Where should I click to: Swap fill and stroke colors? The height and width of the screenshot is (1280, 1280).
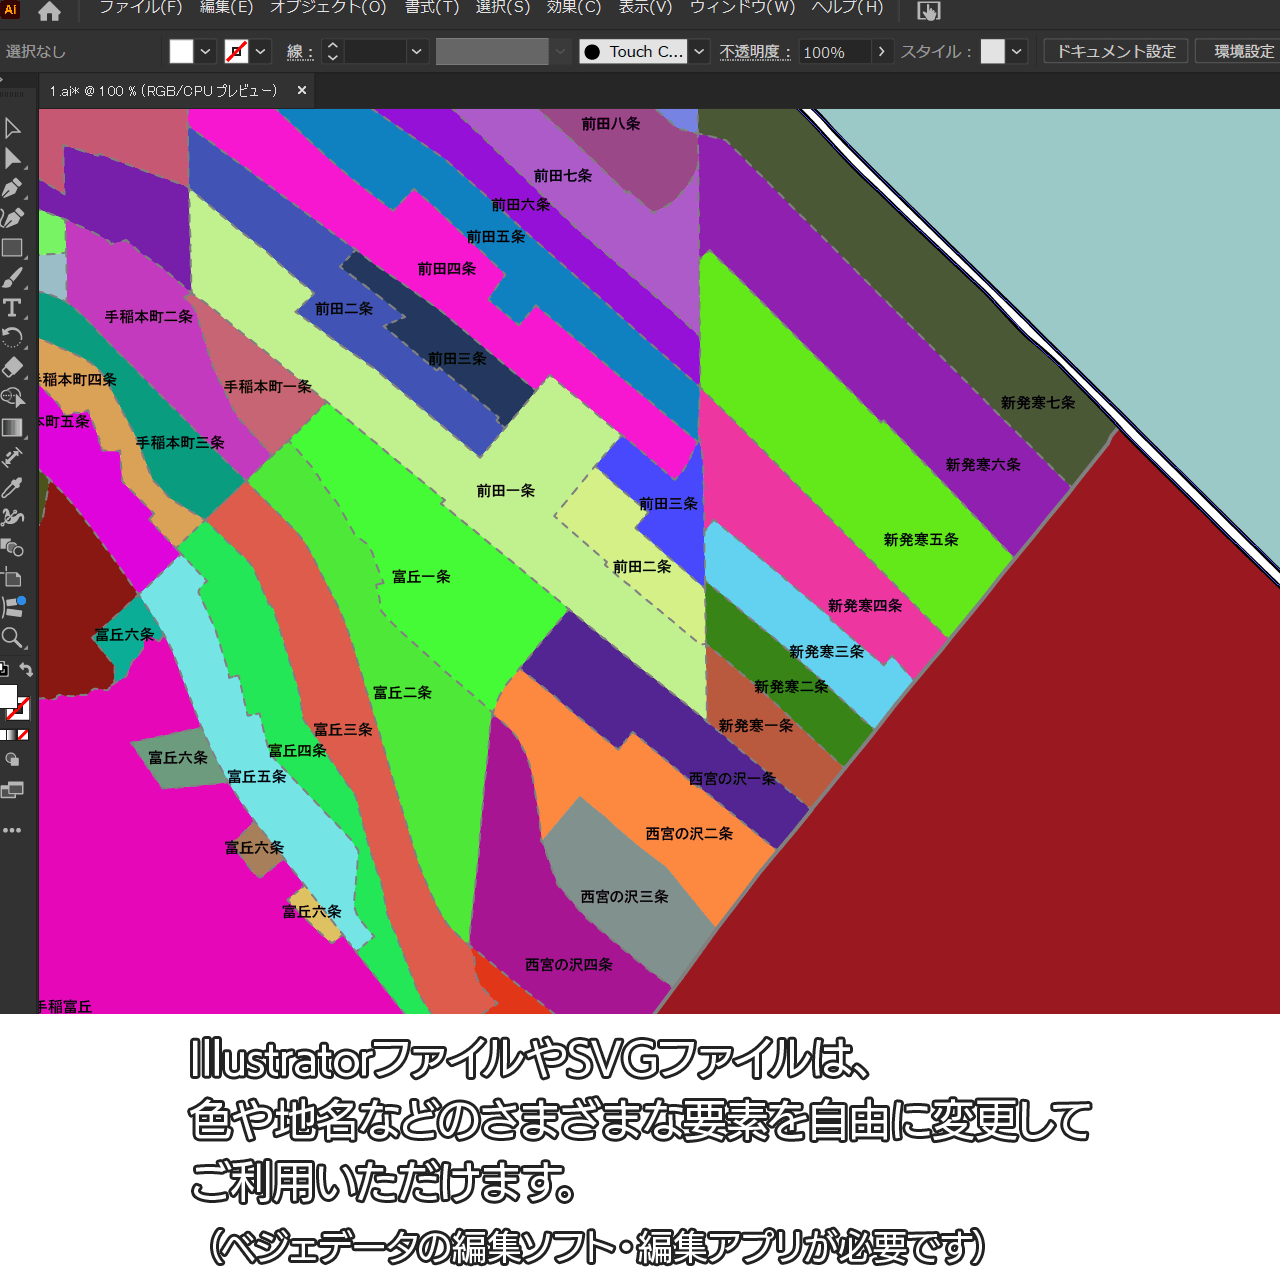tap(27, 670)
